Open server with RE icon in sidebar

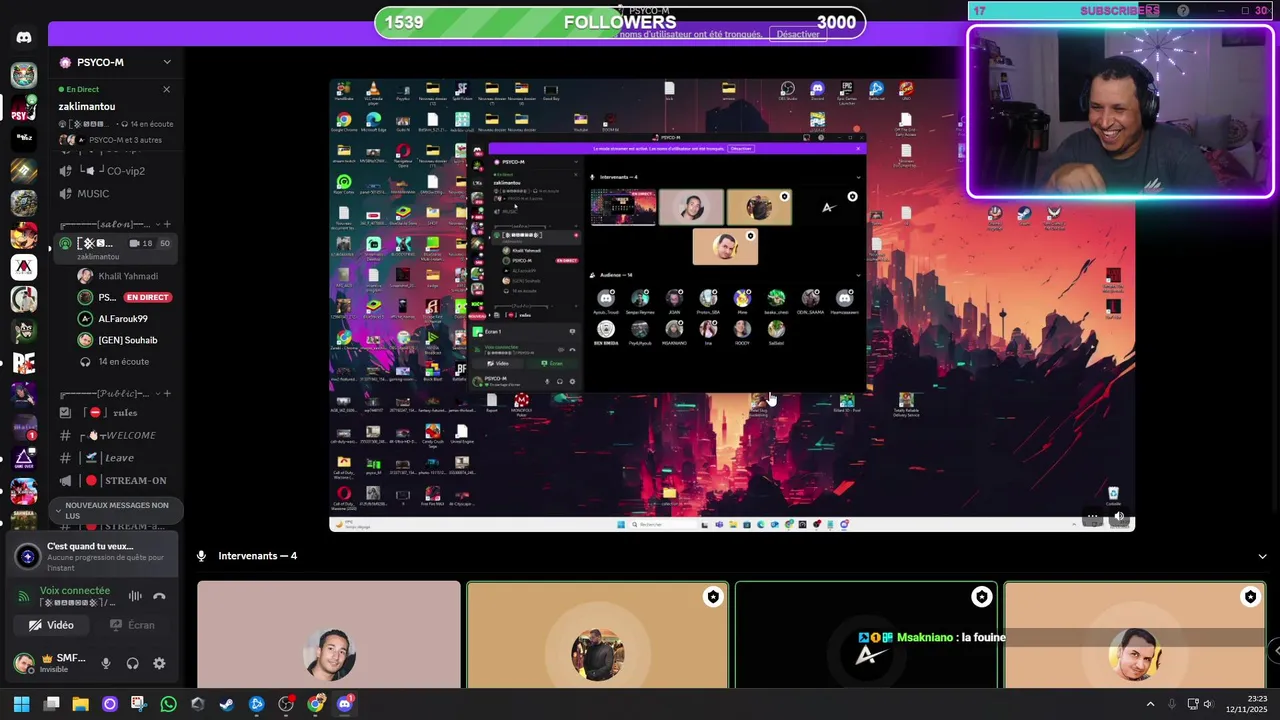[x=24, y=363]
